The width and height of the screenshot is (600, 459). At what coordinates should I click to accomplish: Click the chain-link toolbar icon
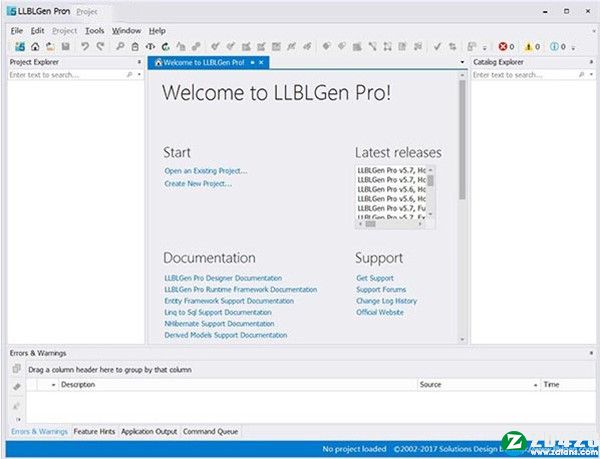coord(196,47)
